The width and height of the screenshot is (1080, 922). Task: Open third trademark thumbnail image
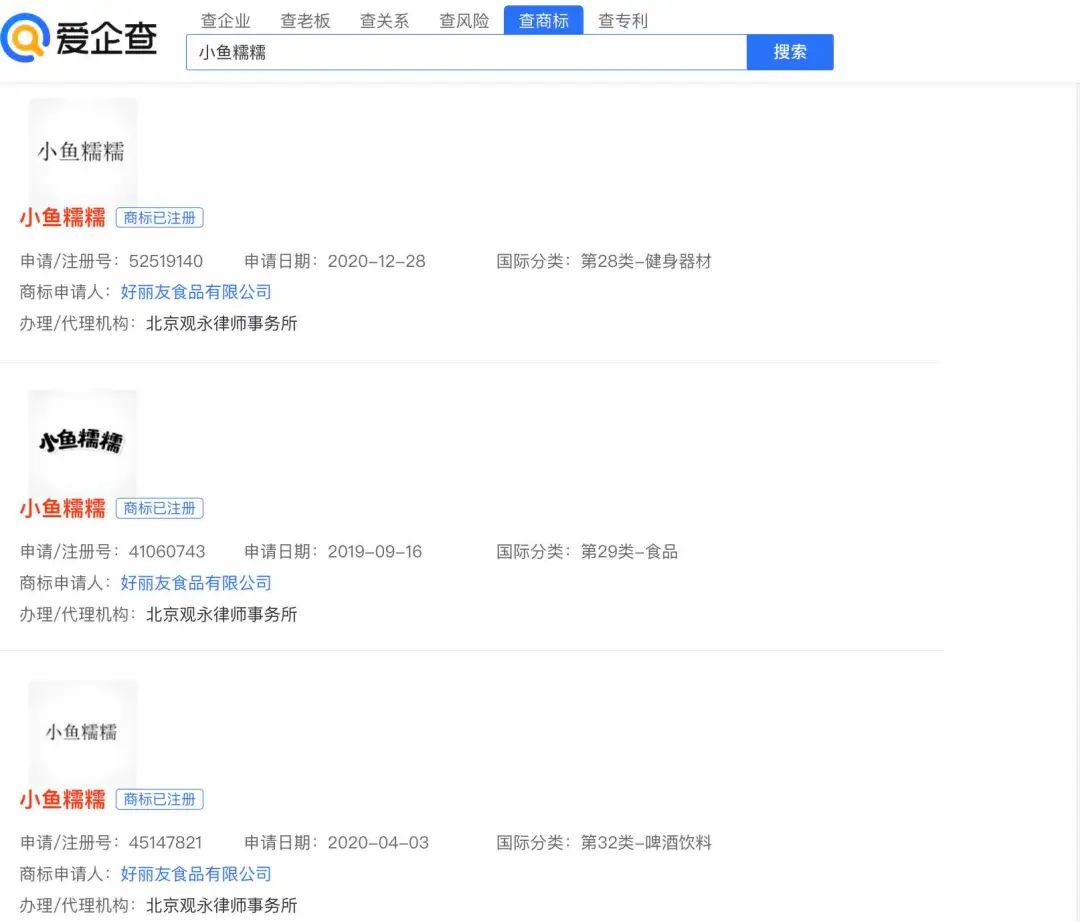[x=82, y=732]
